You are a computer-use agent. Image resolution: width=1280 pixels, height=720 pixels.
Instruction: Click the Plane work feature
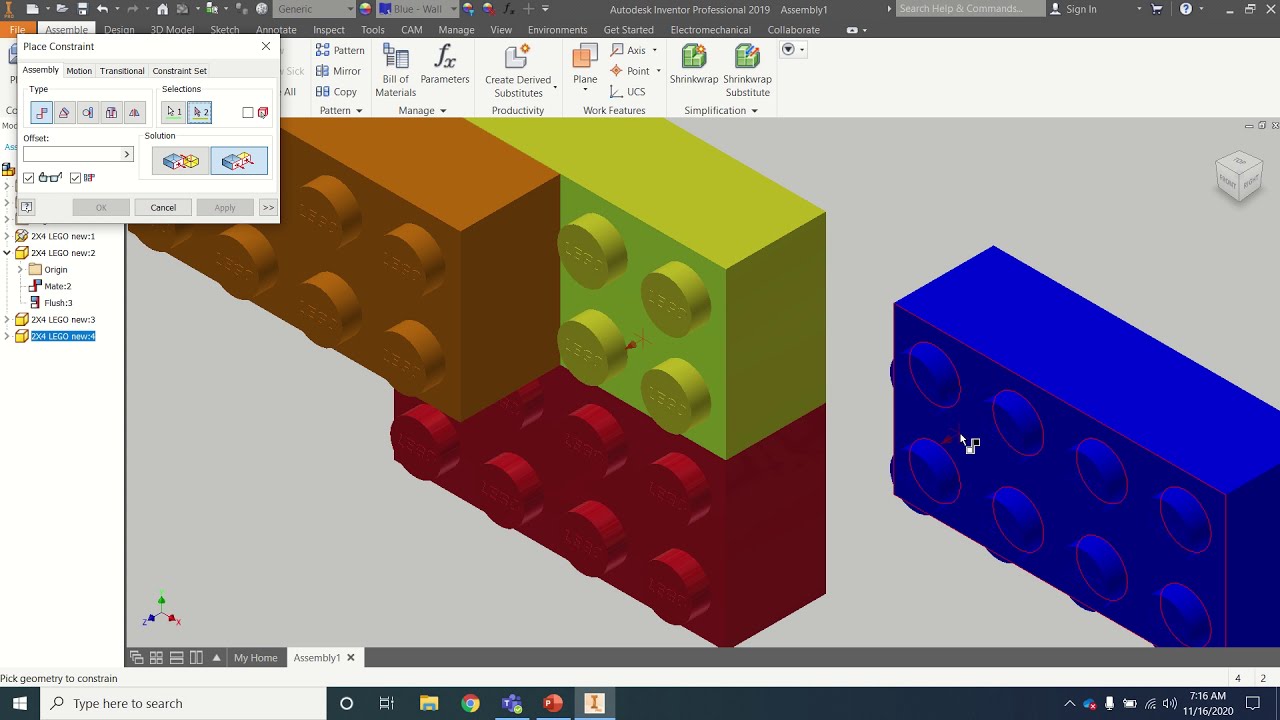point(585,65)
